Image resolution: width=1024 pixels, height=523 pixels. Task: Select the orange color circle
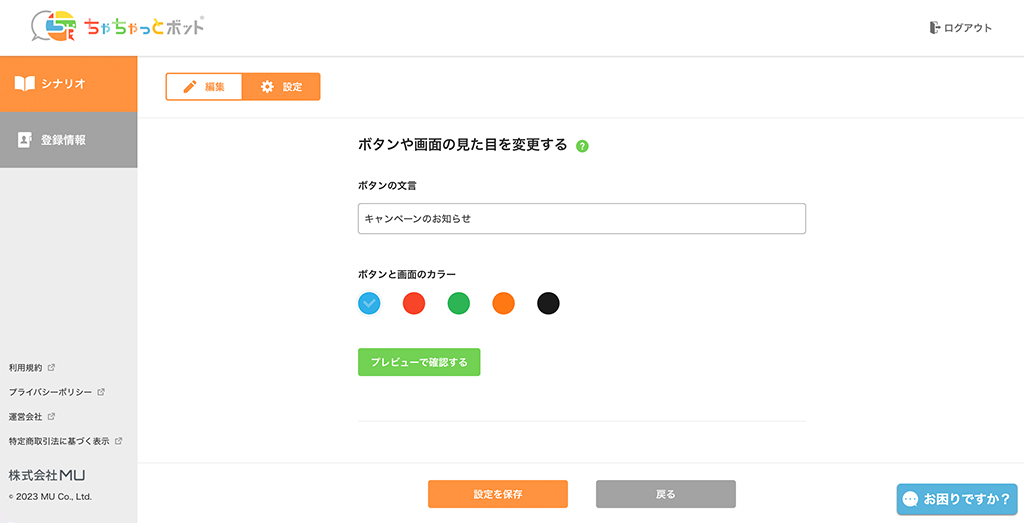504,303
